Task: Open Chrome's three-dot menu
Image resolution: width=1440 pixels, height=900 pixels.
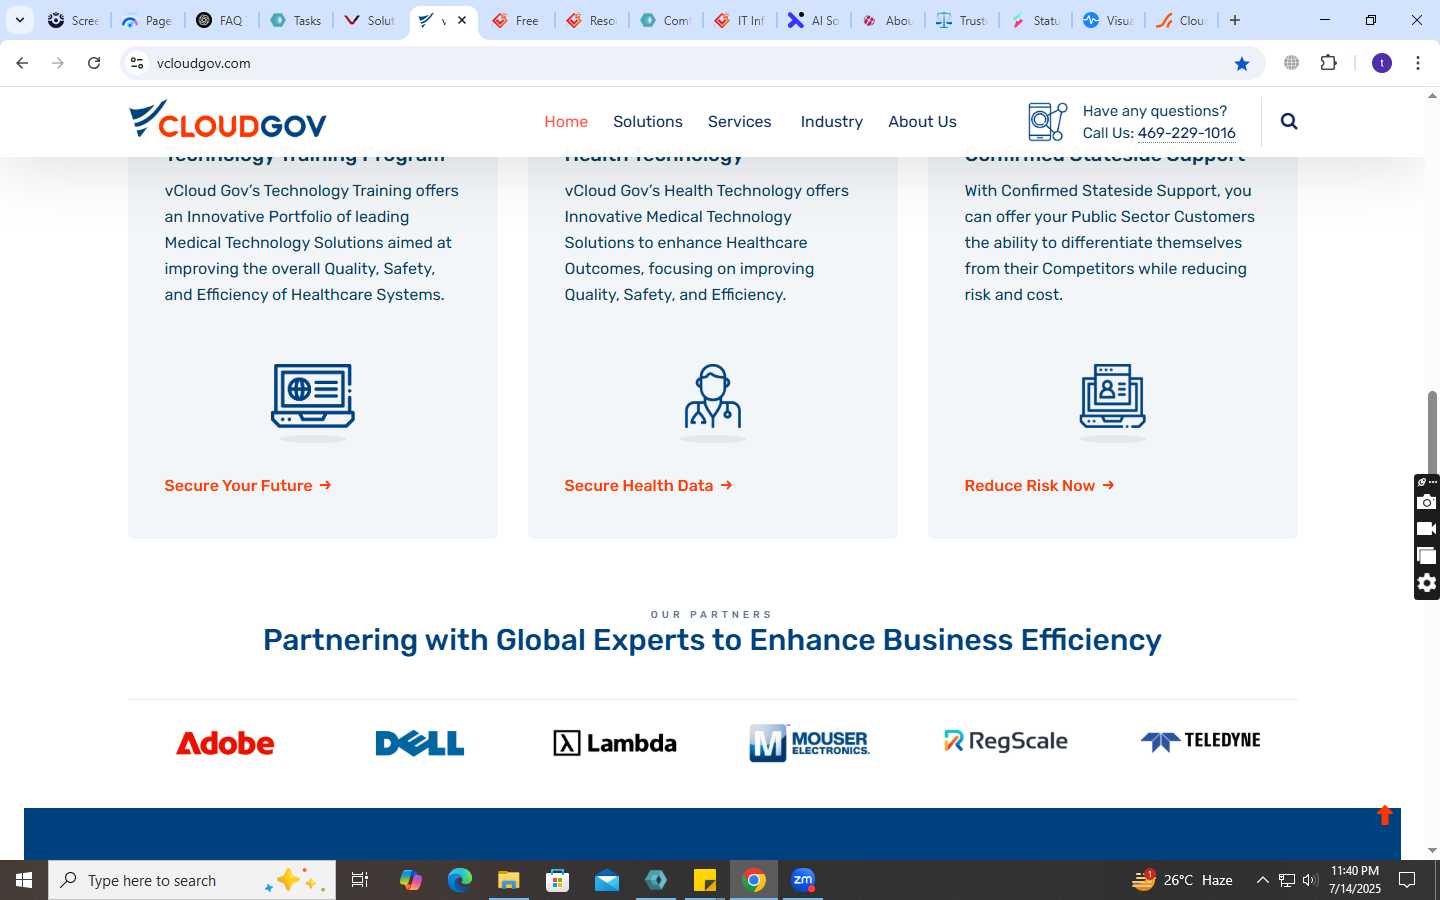Action: click(x=1418, y=63)
